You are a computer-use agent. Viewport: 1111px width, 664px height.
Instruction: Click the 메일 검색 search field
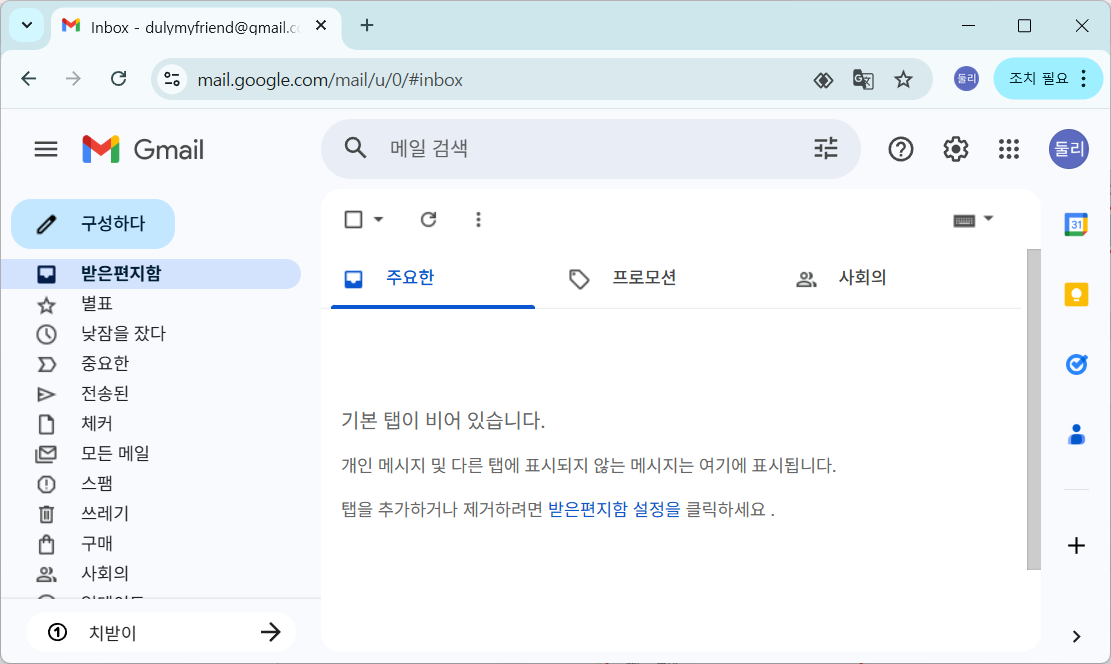(592, 148)
